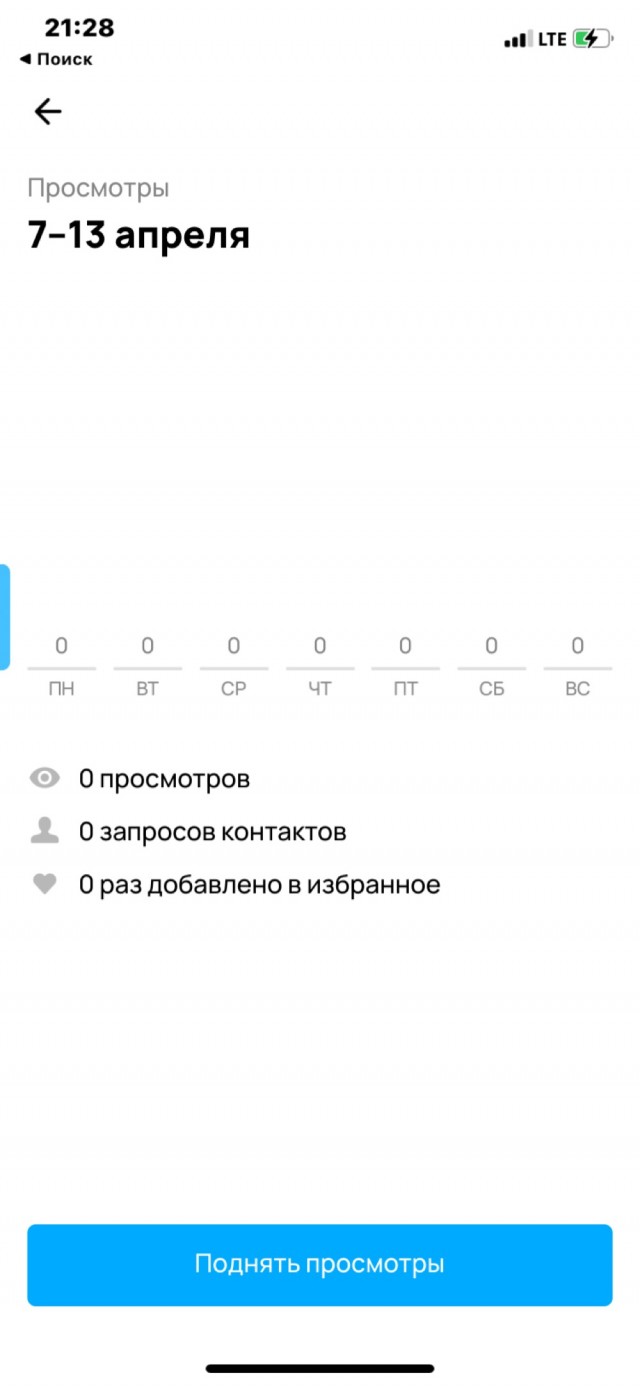Tap the back arrow icon
640x1387 pixels.
click(48, 112)
